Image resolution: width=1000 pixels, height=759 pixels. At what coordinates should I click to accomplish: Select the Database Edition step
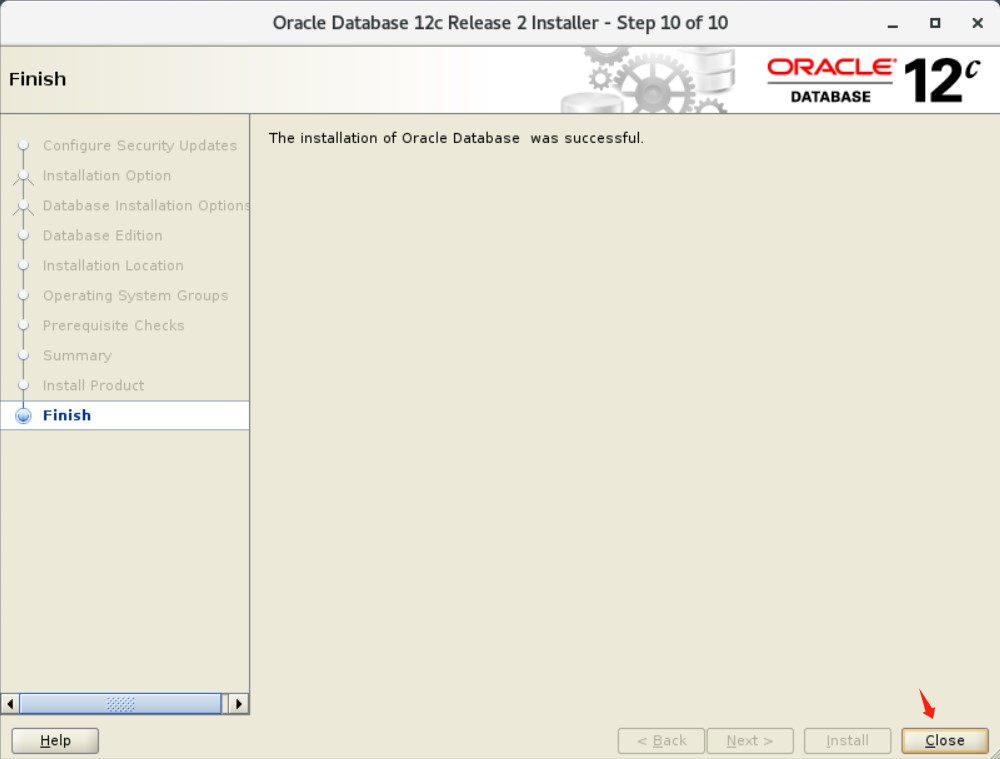tap(102, 235)
